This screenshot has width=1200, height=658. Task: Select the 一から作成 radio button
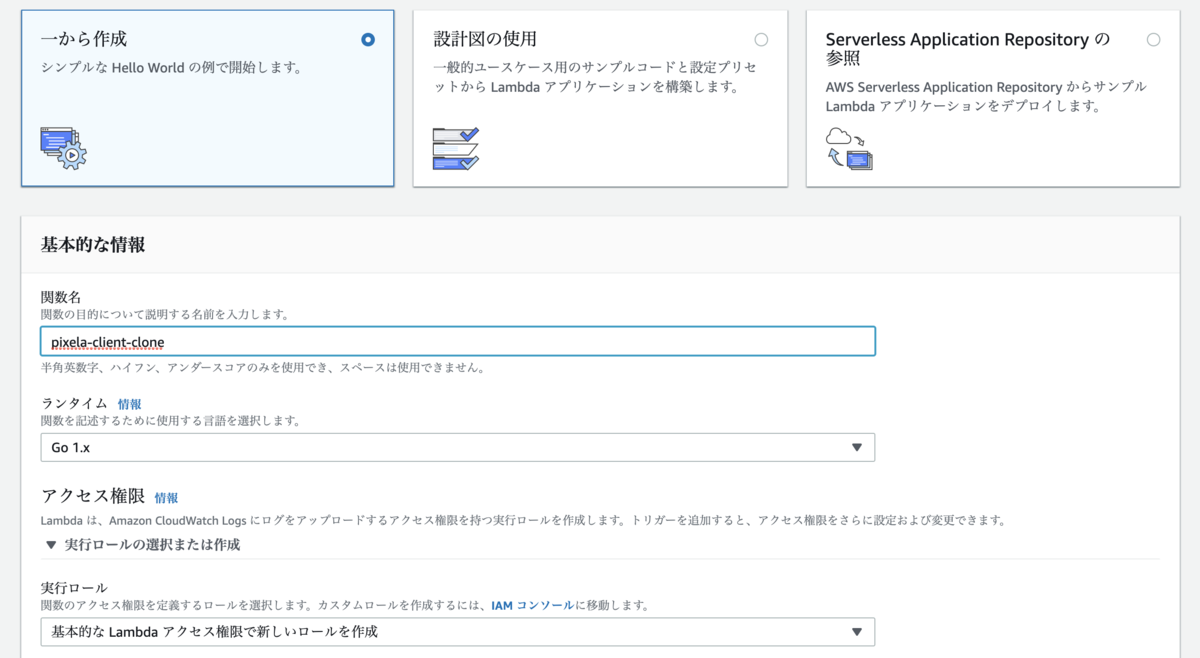click(x=367, y=40)
